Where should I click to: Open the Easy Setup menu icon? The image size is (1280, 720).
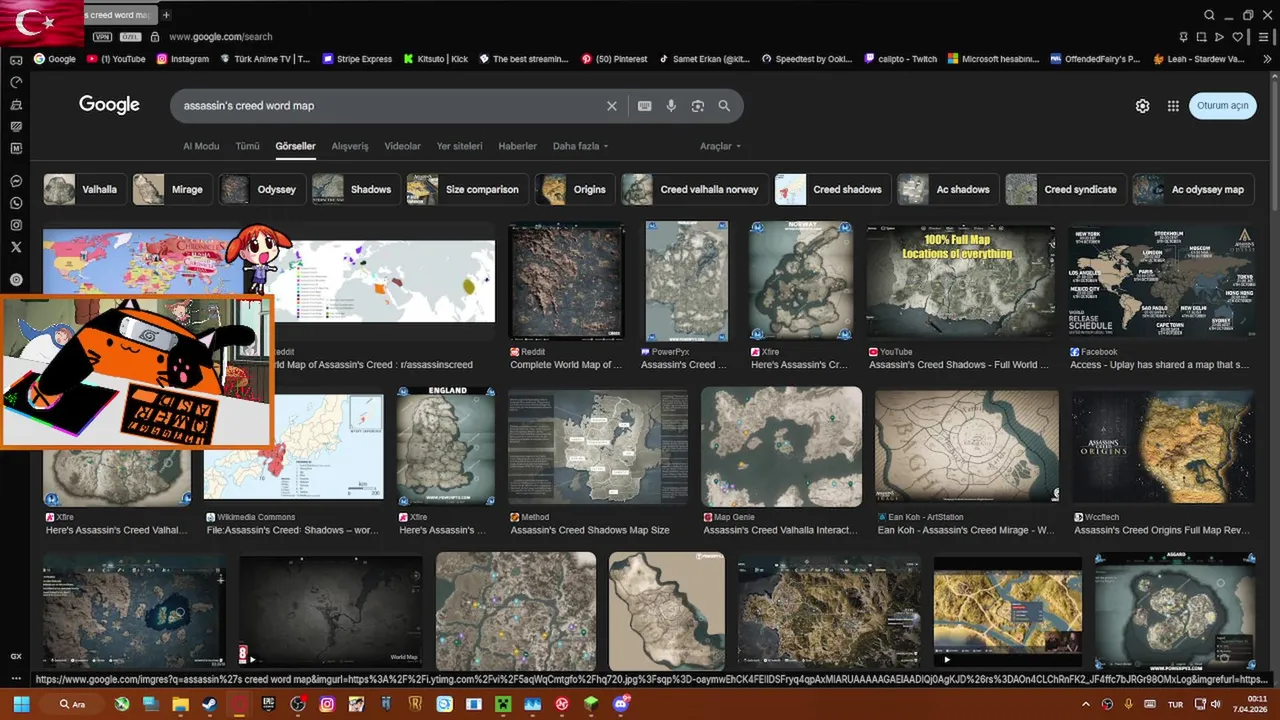(1264, 37)
